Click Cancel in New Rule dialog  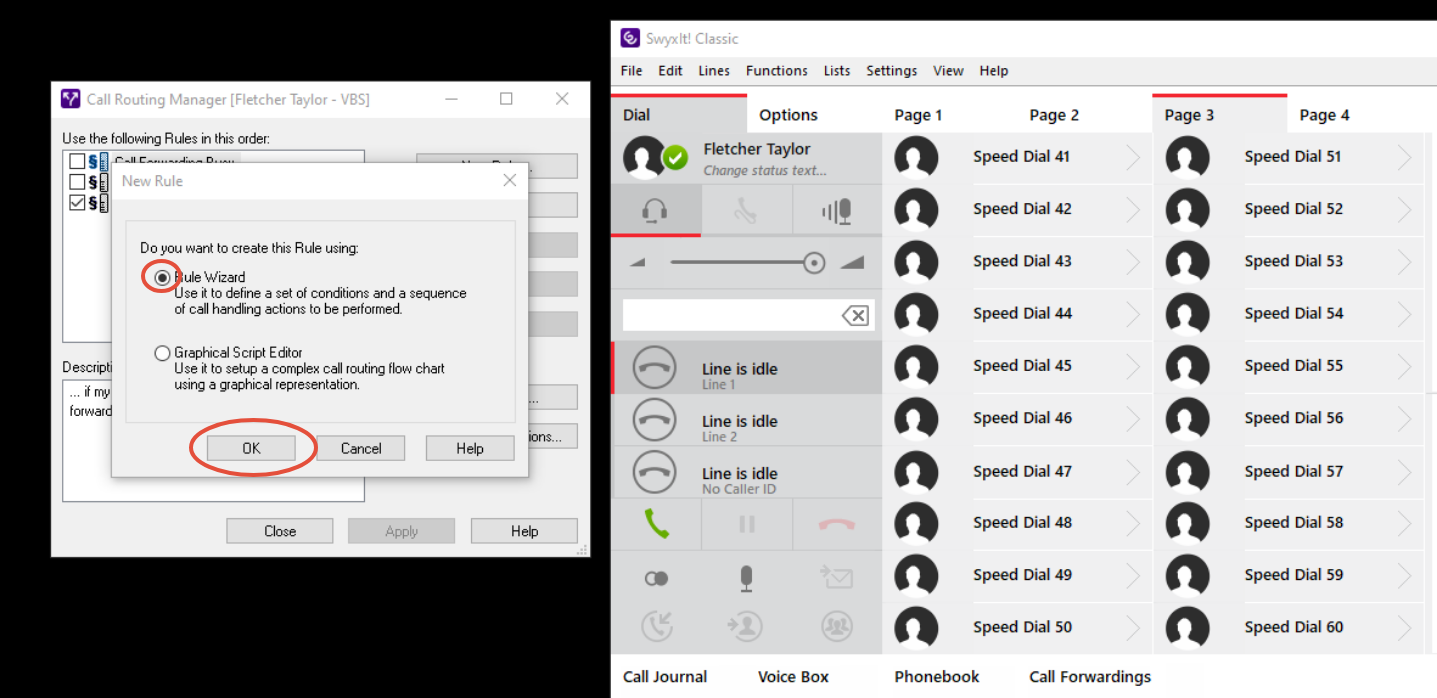[361, 448]
